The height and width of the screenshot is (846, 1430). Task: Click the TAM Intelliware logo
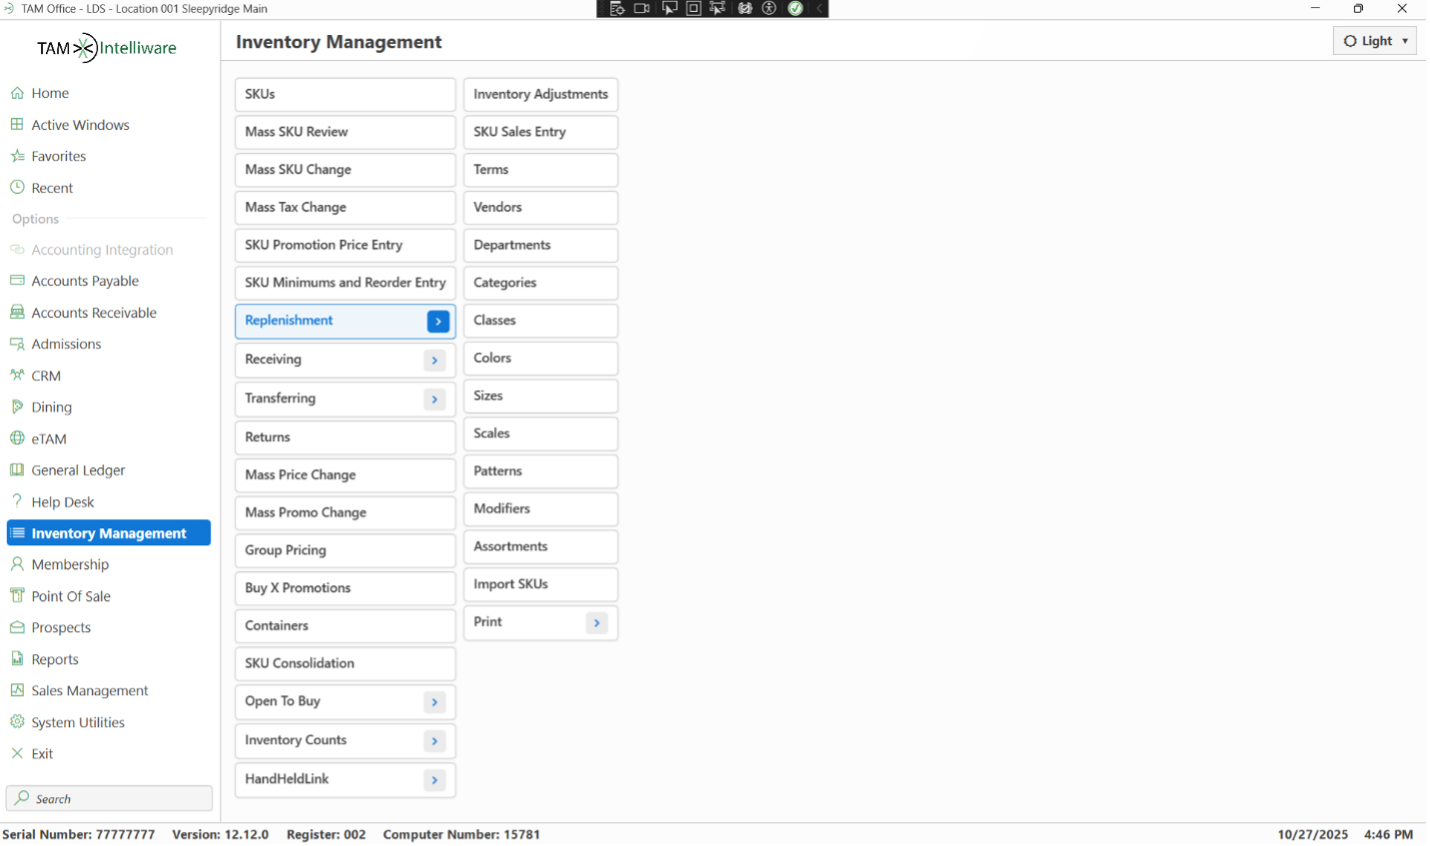(107, 48)
